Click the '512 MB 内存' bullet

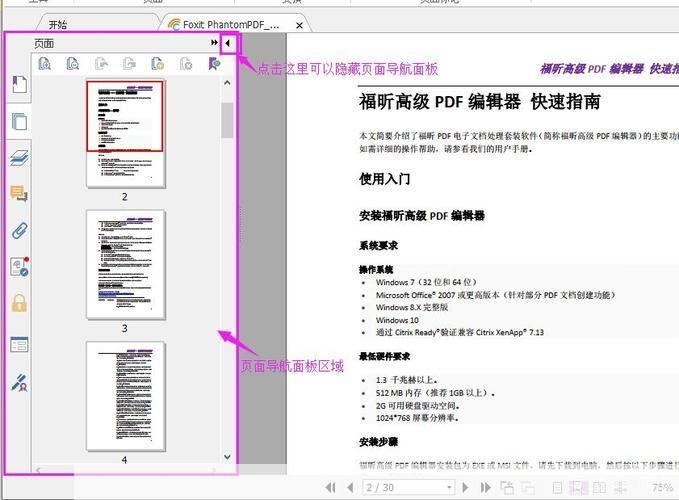click(435, 393)
